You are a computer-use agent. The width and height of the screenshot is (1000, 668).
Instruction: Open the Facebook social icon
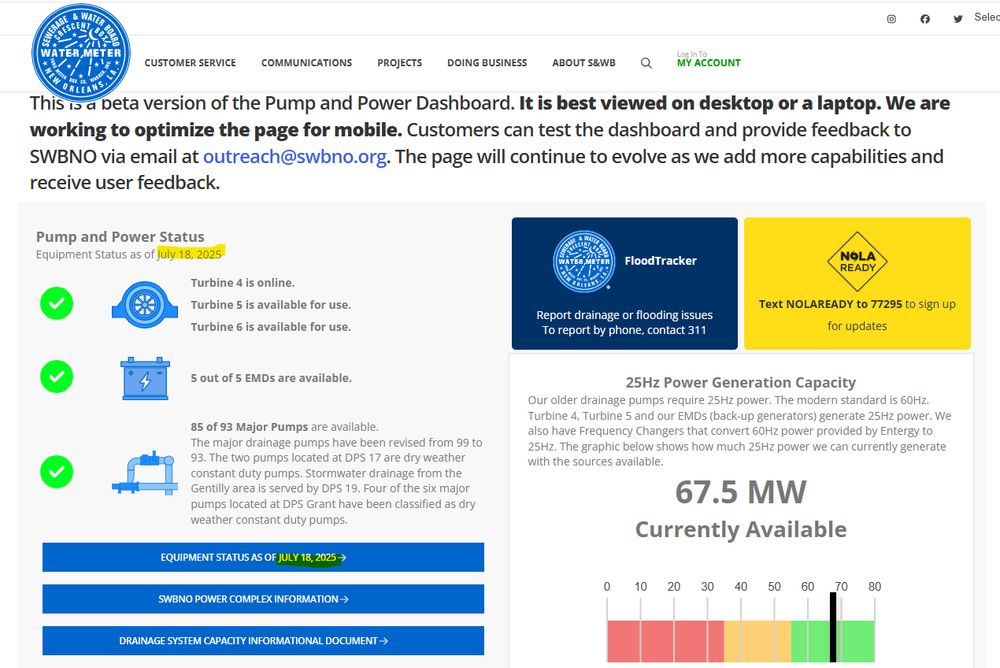coord(925,19)
